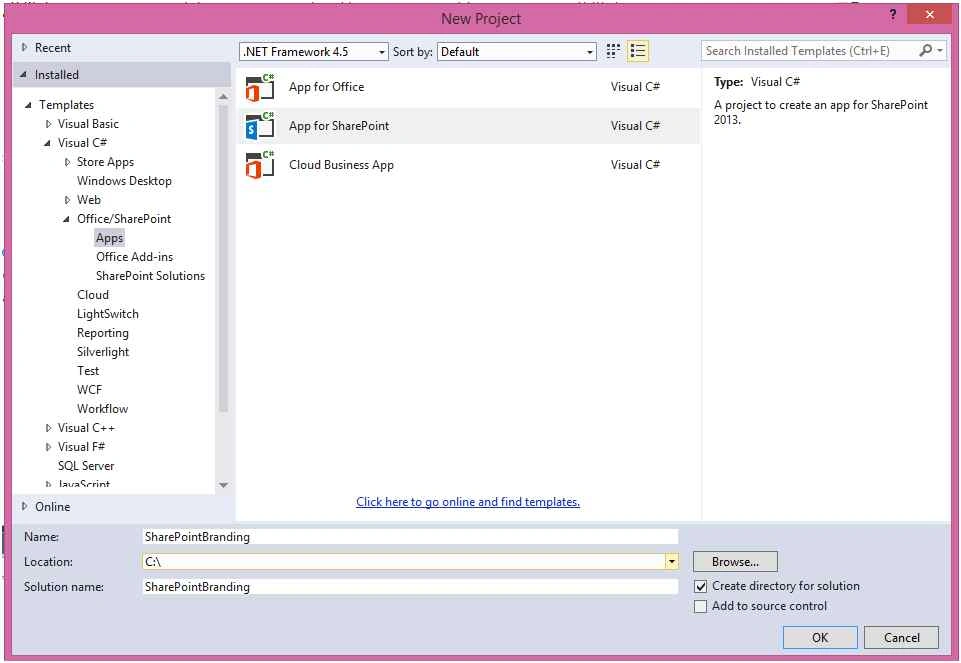Select the Silverlight category

click(x=102, y=352)
